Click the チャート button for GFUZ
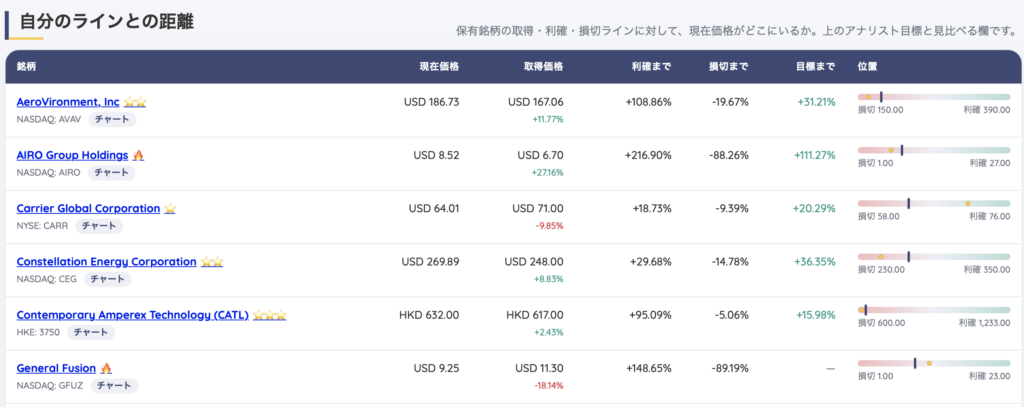The image size is (1024, 407). pyautogui.click(x=114, y=386)
